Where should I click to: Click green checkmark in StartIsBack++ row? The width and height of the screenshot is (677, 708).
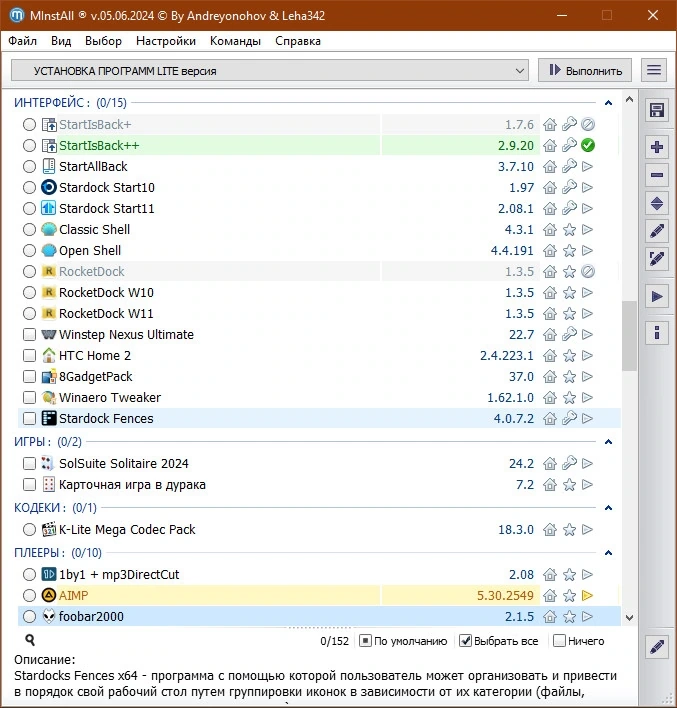pyautogui.click(x=588, y=145)
